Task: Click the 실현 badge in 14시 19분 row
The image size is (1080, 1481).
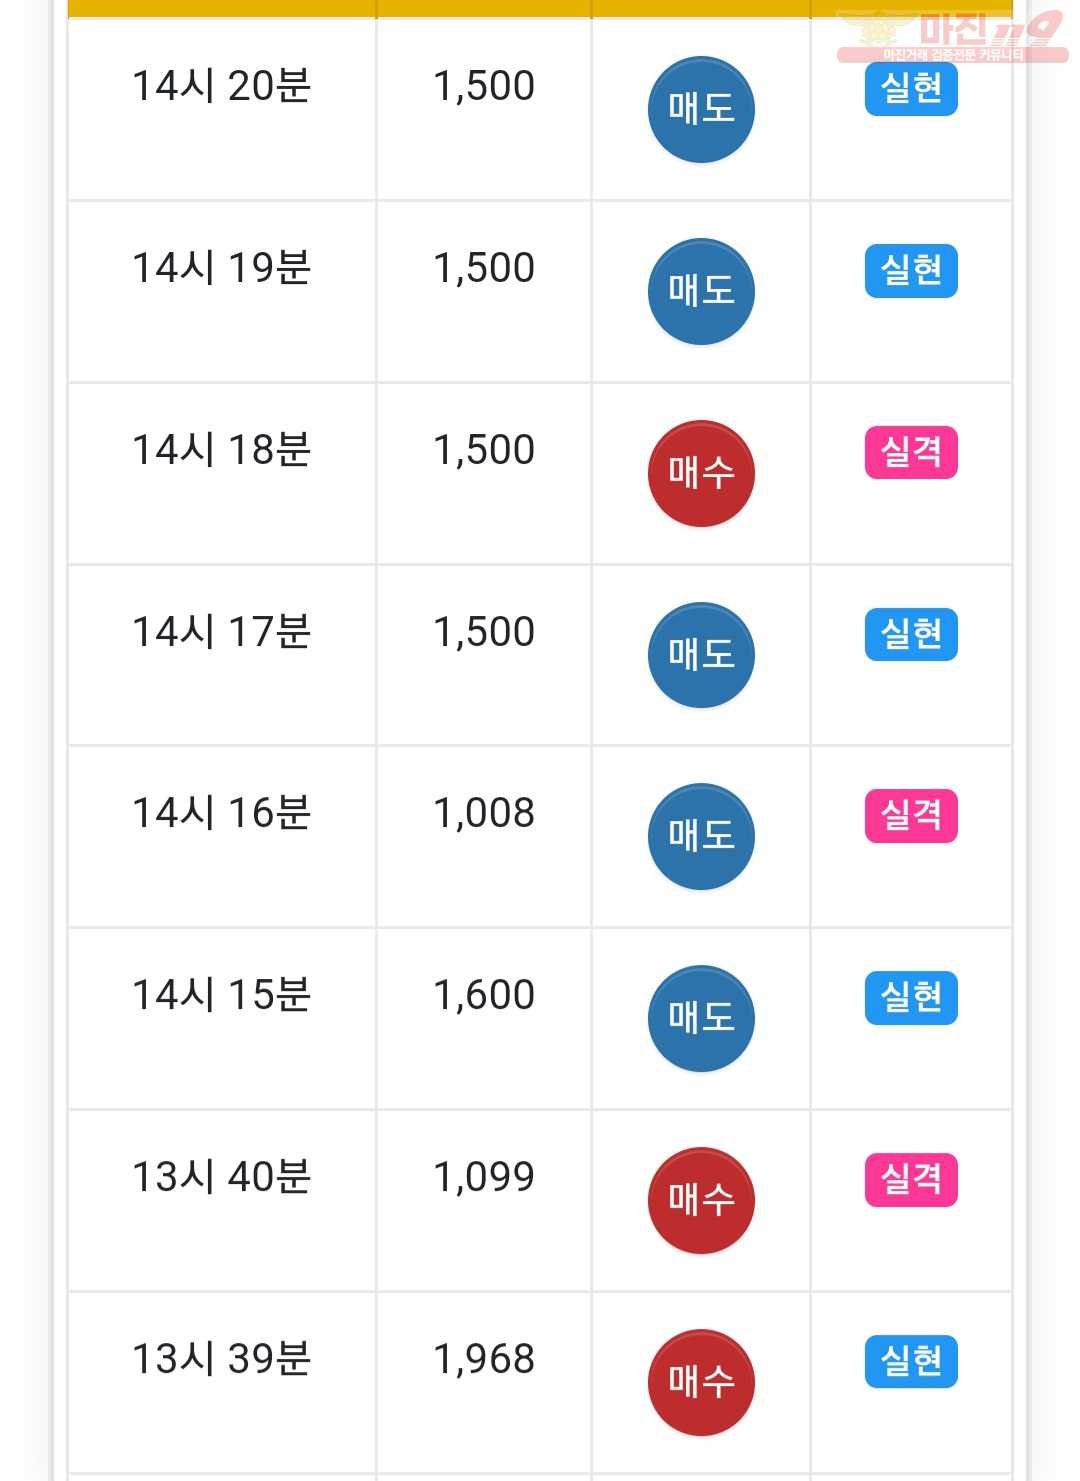Action: [x=911, y=271]
